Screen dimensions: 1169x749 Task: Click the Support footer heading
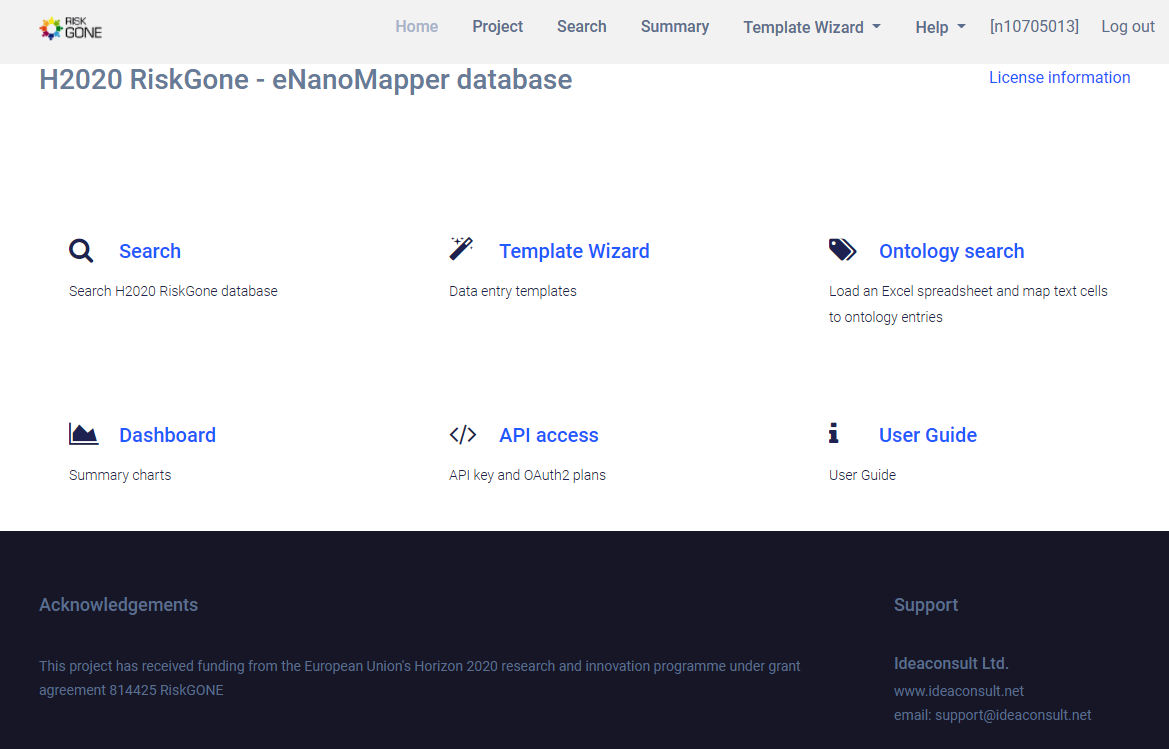[x=926, y=605]
